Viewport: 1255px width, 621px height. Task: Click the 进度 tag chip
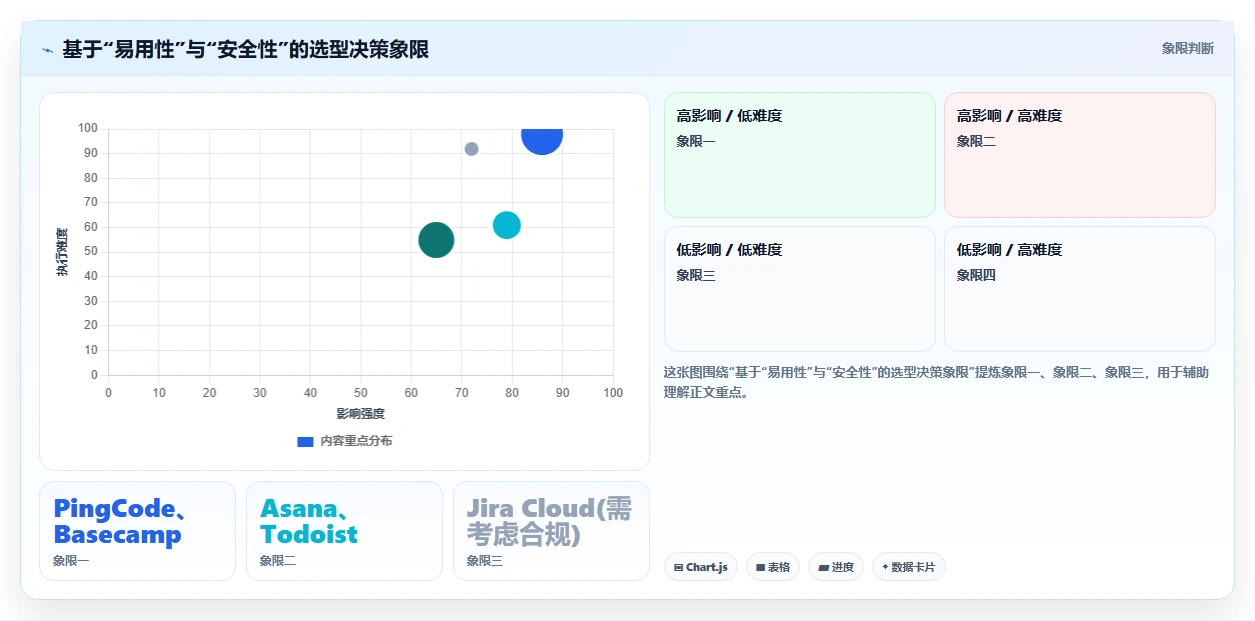[x=836, y=567]
